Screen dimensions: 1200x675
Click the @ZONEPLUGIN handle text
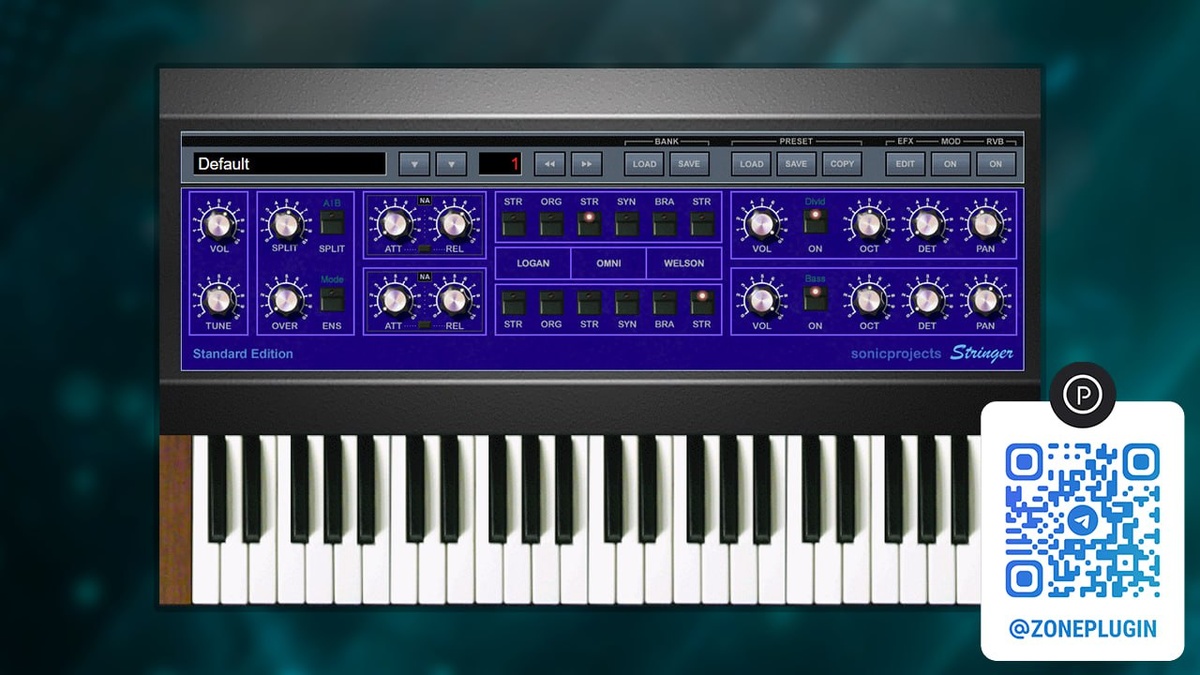click(1082, 629)
